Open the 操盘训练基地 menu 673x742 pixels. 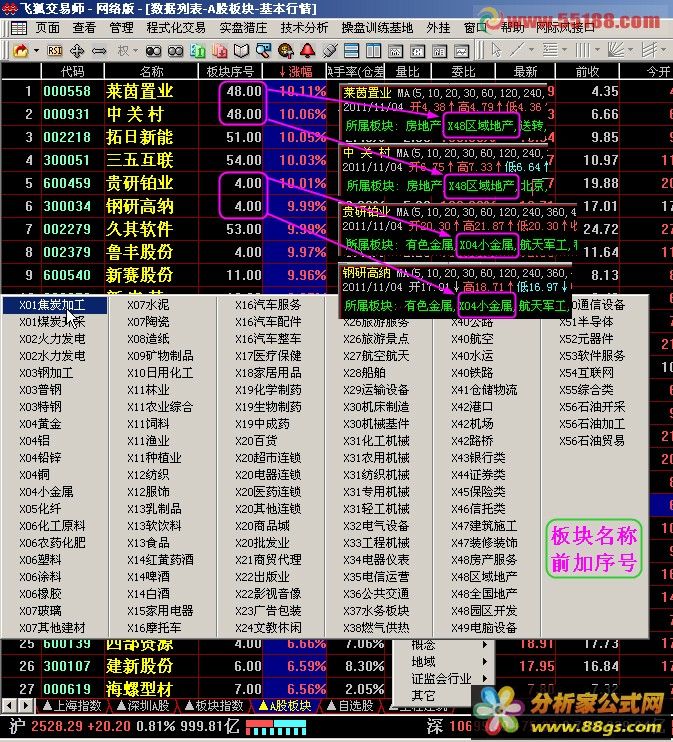377,28
